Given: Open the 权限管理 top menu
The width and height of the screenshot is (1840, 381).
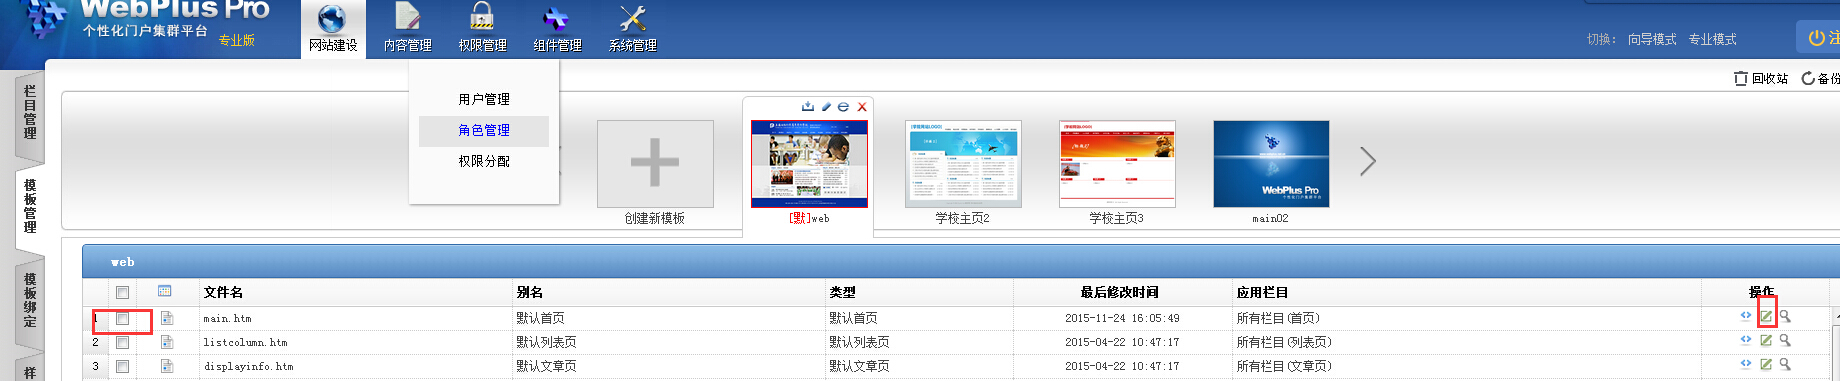Looking at the screenshot, I should click(x=482, y=29).
